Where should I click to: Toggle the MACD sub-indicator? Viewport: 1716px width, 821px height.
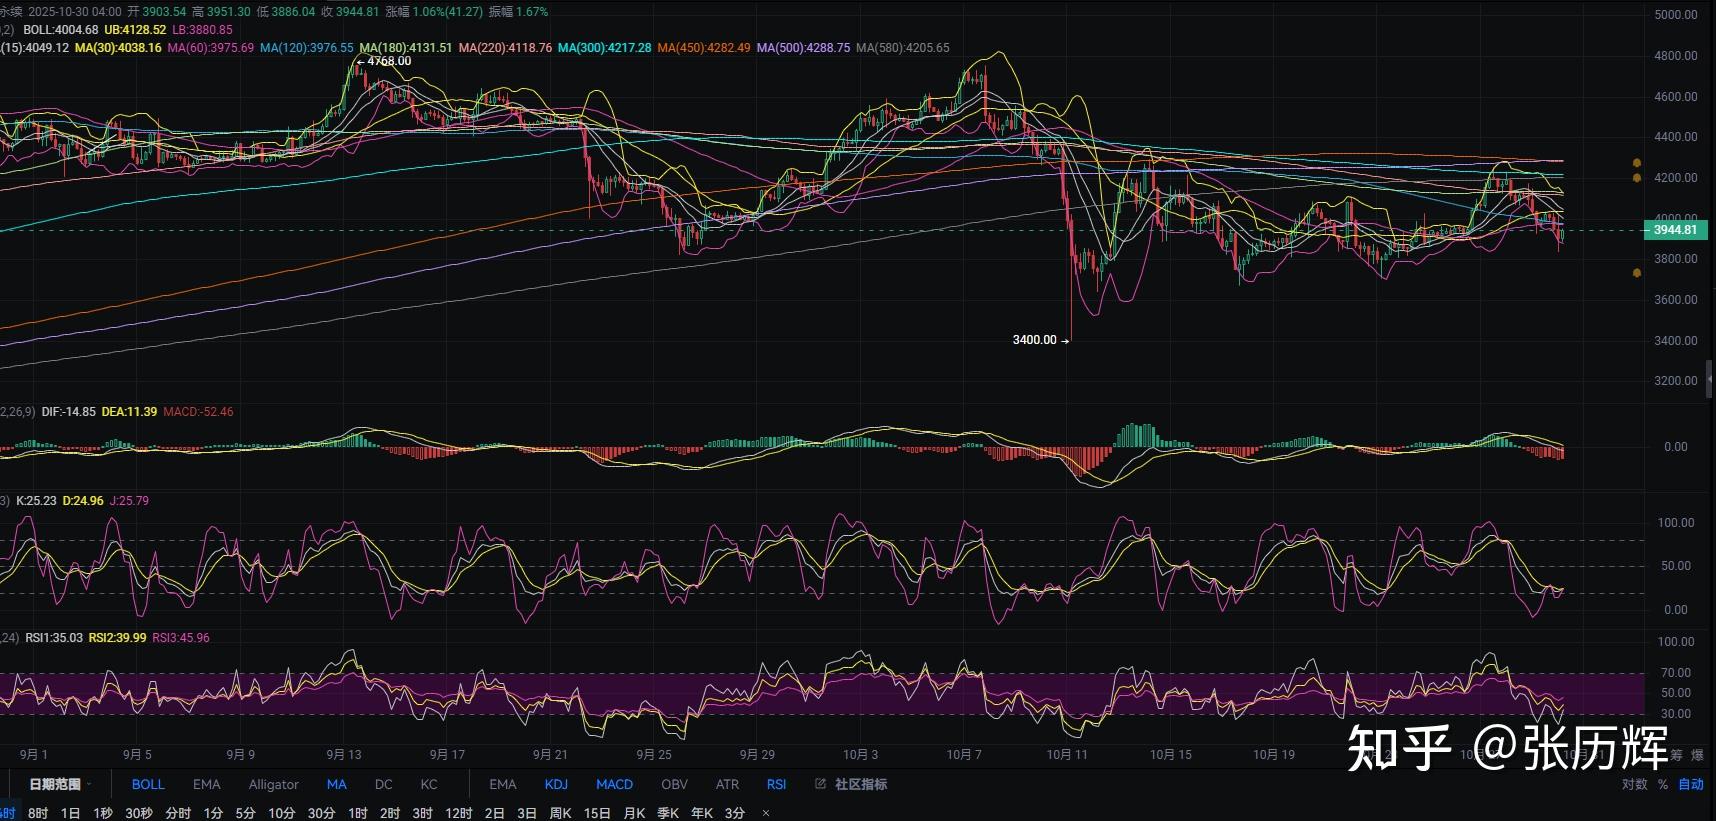(x=614, y=784)
